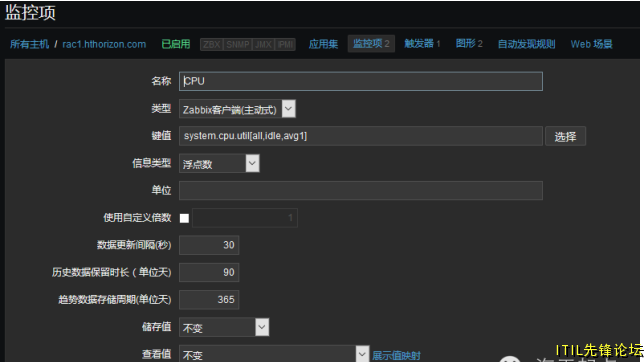Click the 趋势数据存储周期 field showing 365
The image size is (644, 362).
coord(209,300)
